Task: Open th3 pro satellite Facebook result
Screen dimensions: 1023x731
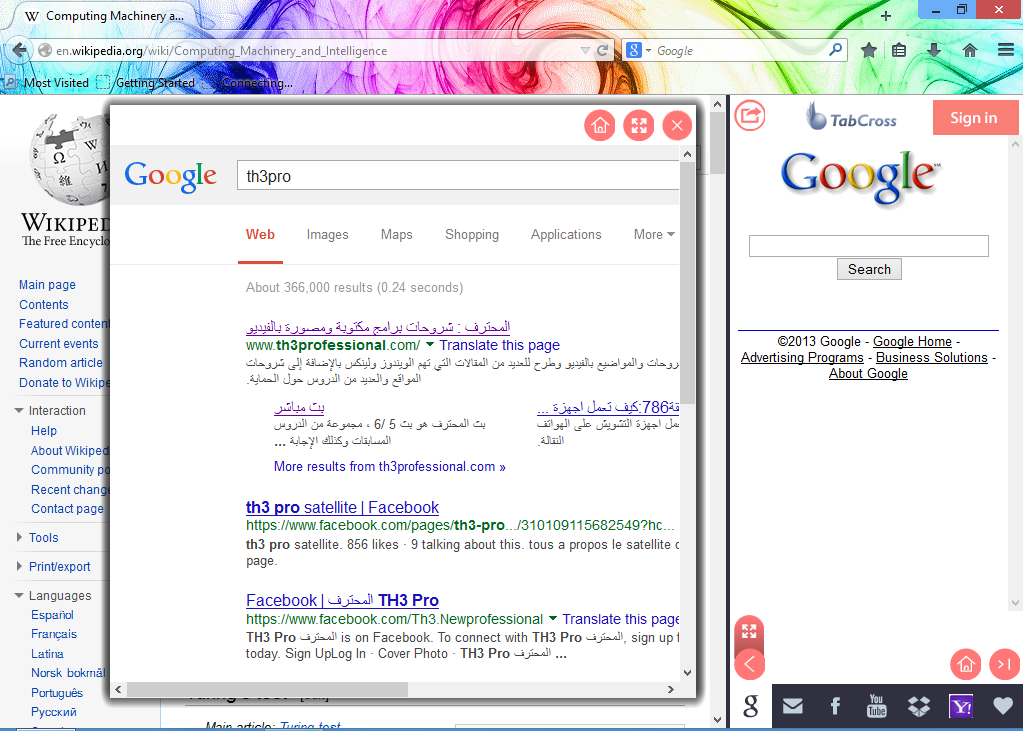Action: click(x=343, y=507)
